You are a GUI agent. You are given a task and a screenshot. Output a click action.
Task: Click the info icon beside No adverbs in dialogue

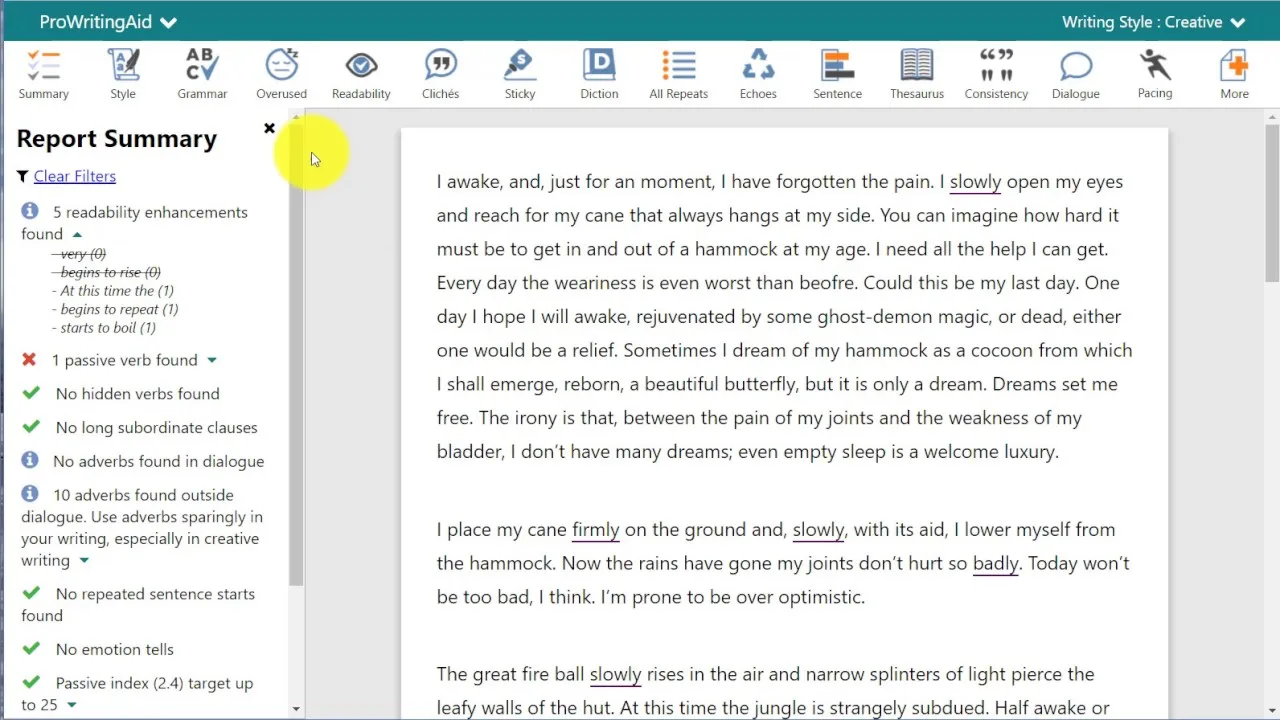[30, 460]
